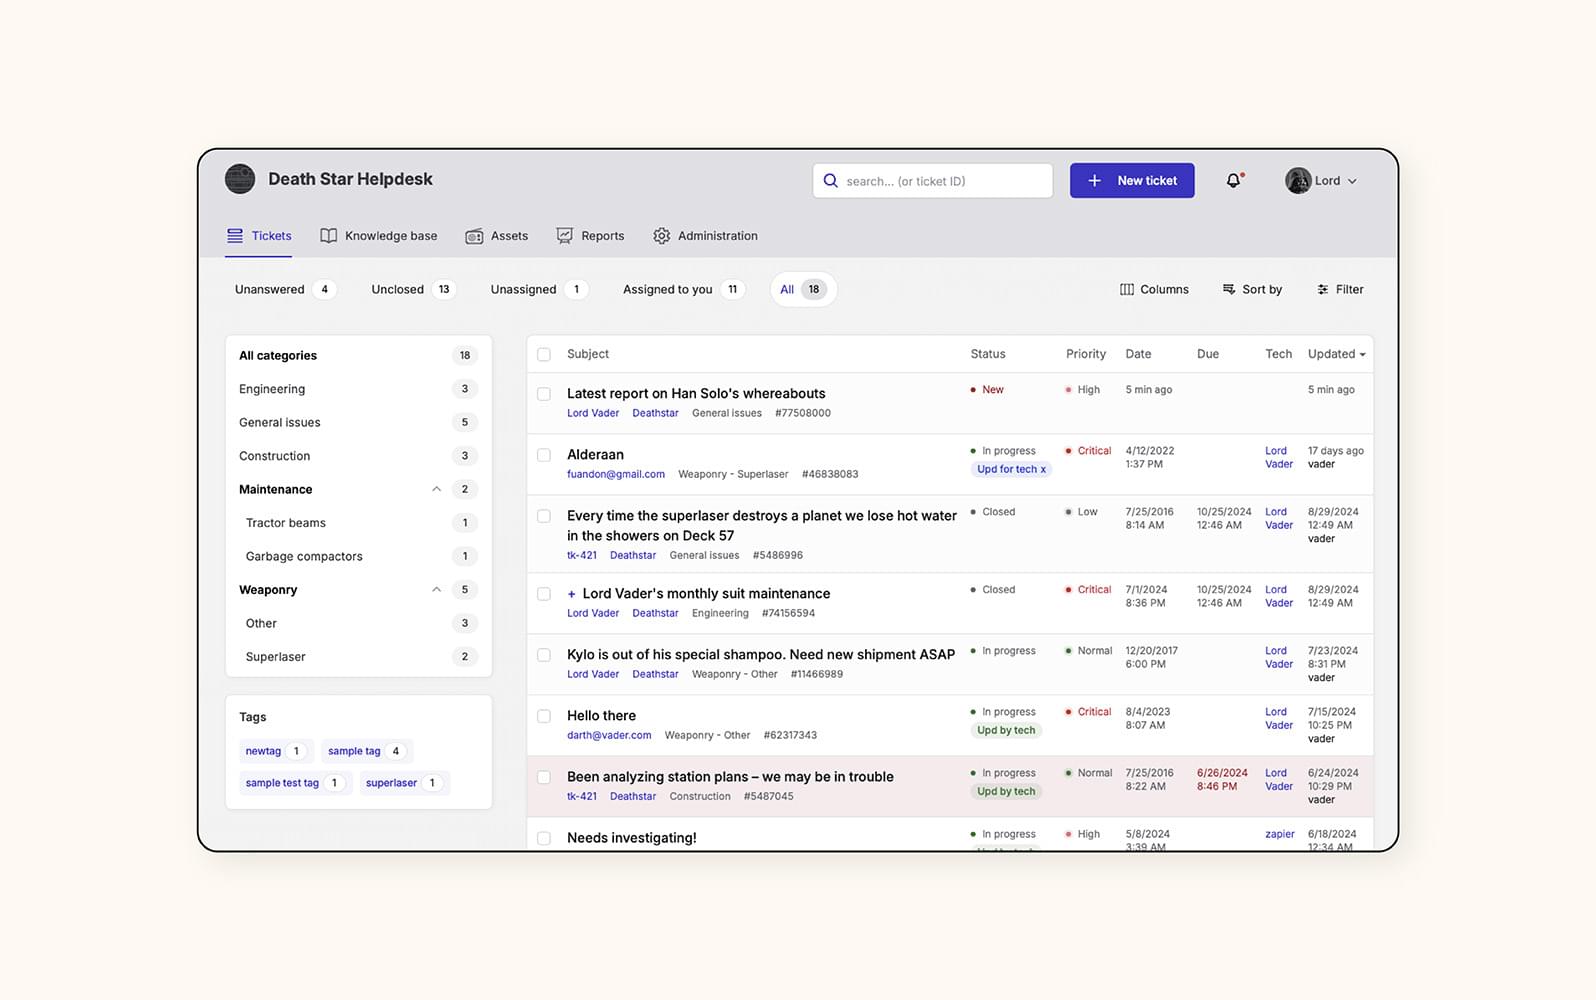The width and height of the screenshot is (1596, 1000).
Task: Show Unanswered tickets
Action: 284,289
